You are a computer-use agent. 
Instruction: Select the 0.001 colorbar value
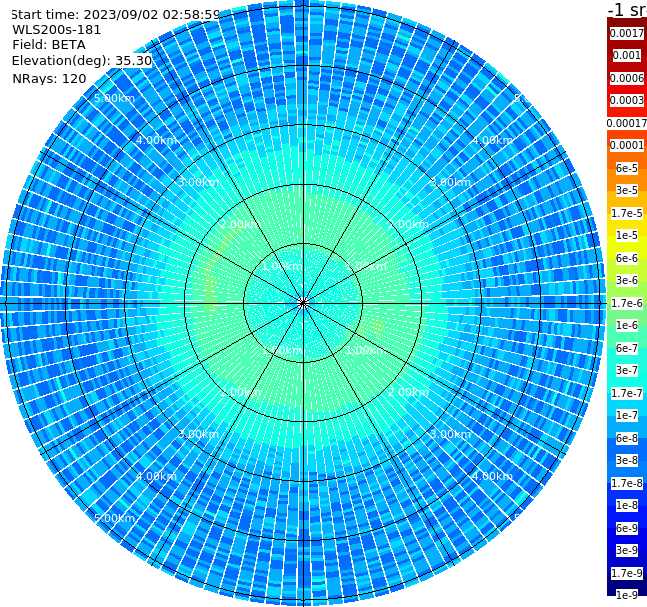627,55
